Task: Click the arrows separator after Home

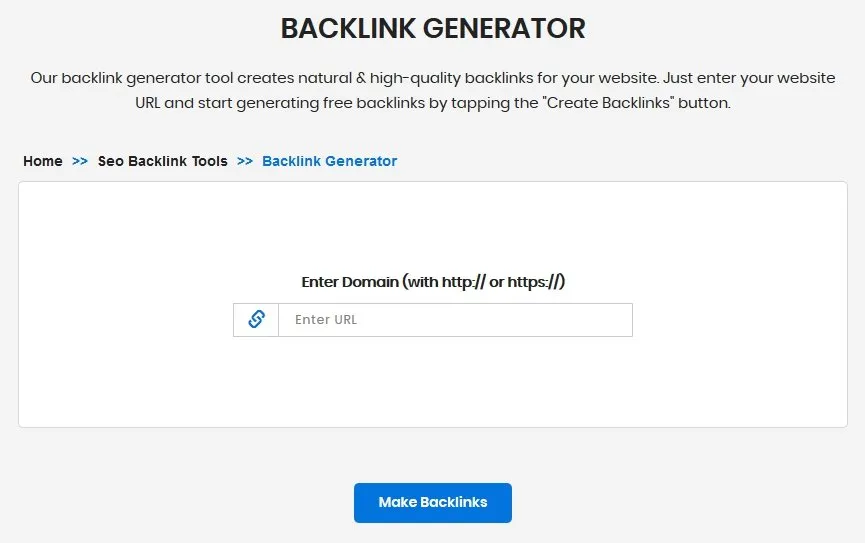Action: point(80,161)
